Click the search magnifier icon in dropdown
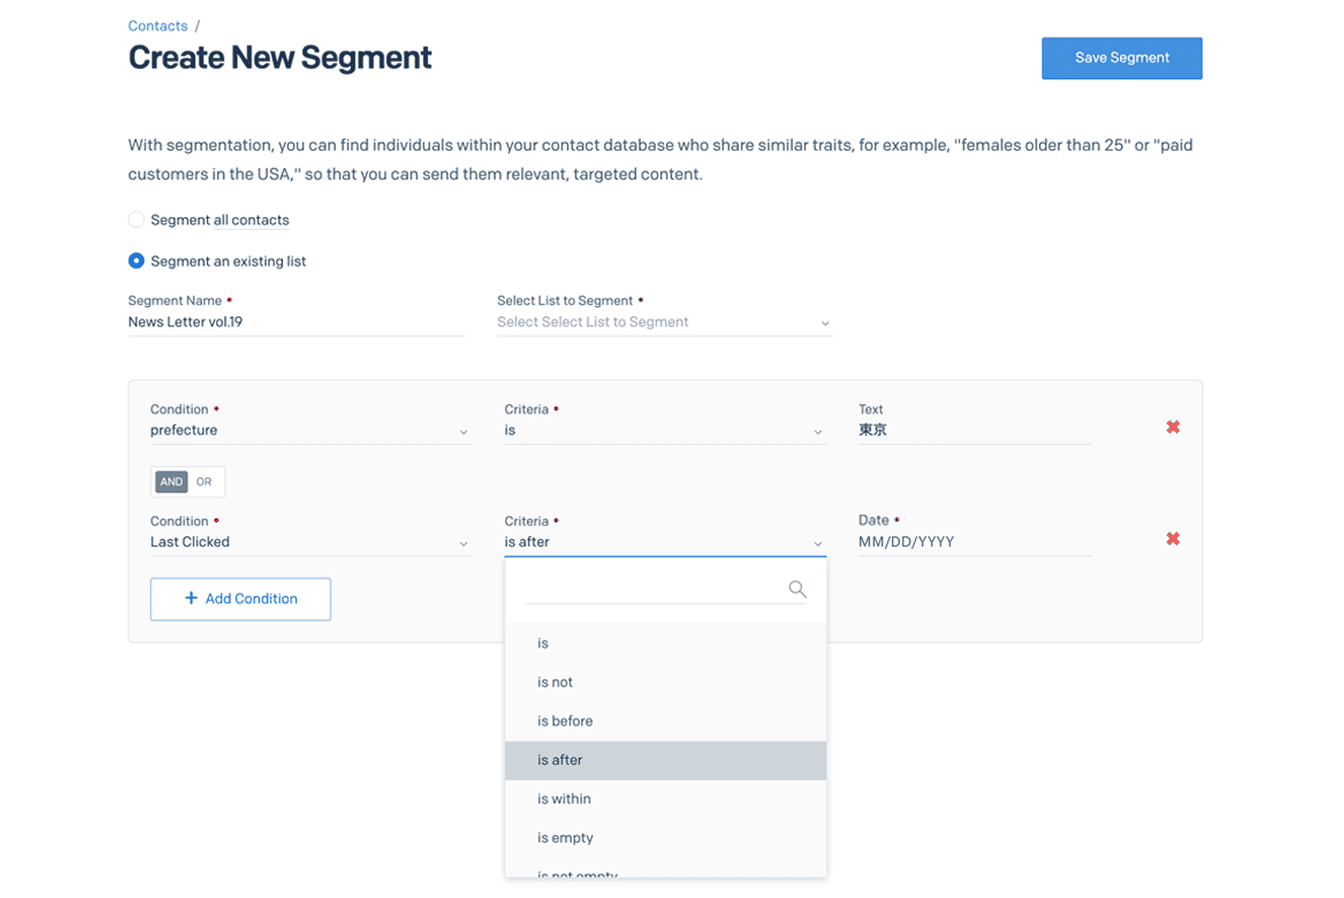The width and height of the screenshot is (1344, 898). 797,589
